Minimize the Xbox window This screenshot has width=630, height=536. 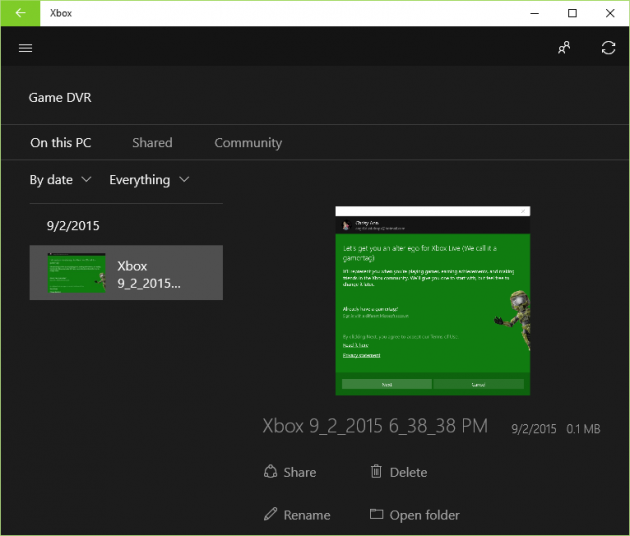pos(534,13)
